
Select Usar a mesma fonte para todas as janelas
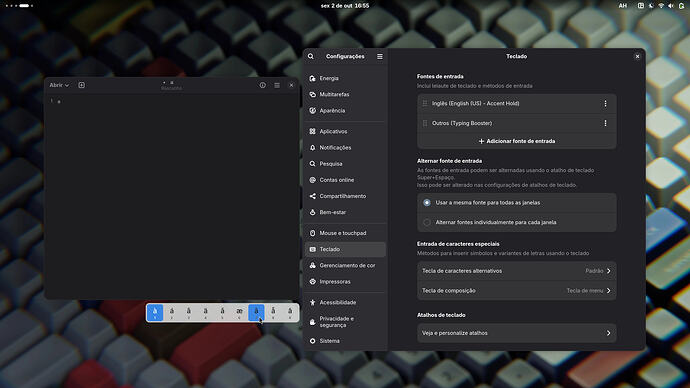pos(517,203)
